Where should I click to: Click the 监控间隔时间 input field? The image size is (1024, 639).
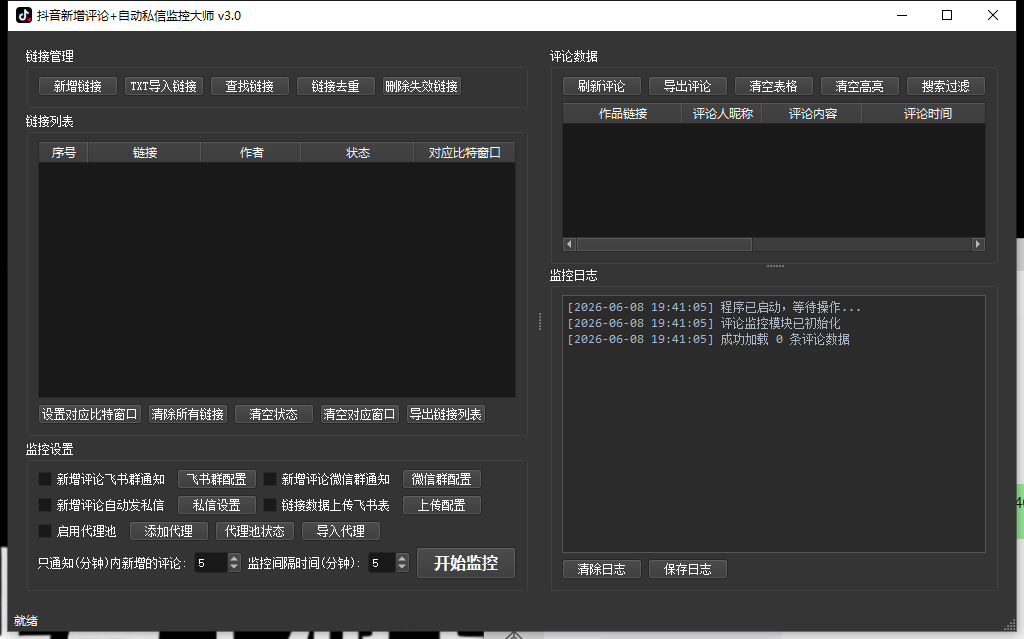[x=382, y=563]
